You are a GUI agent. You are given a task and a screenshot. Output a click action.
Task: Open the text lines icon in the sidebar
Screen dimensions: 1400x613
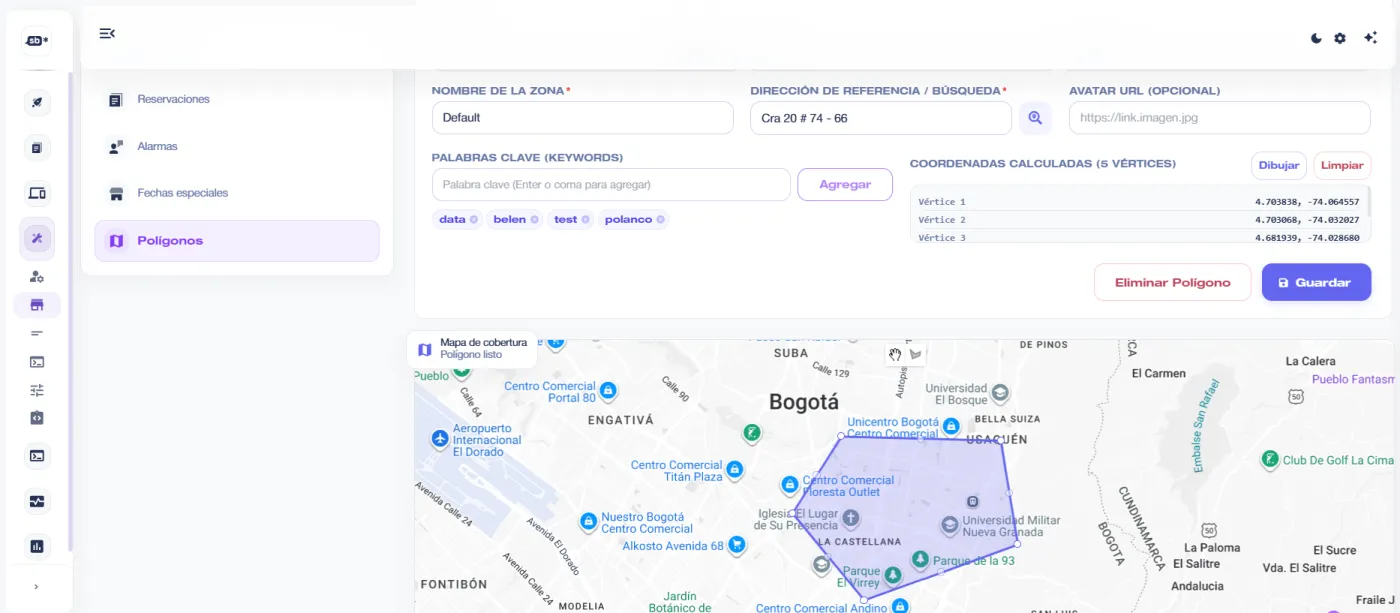[37, 333]
